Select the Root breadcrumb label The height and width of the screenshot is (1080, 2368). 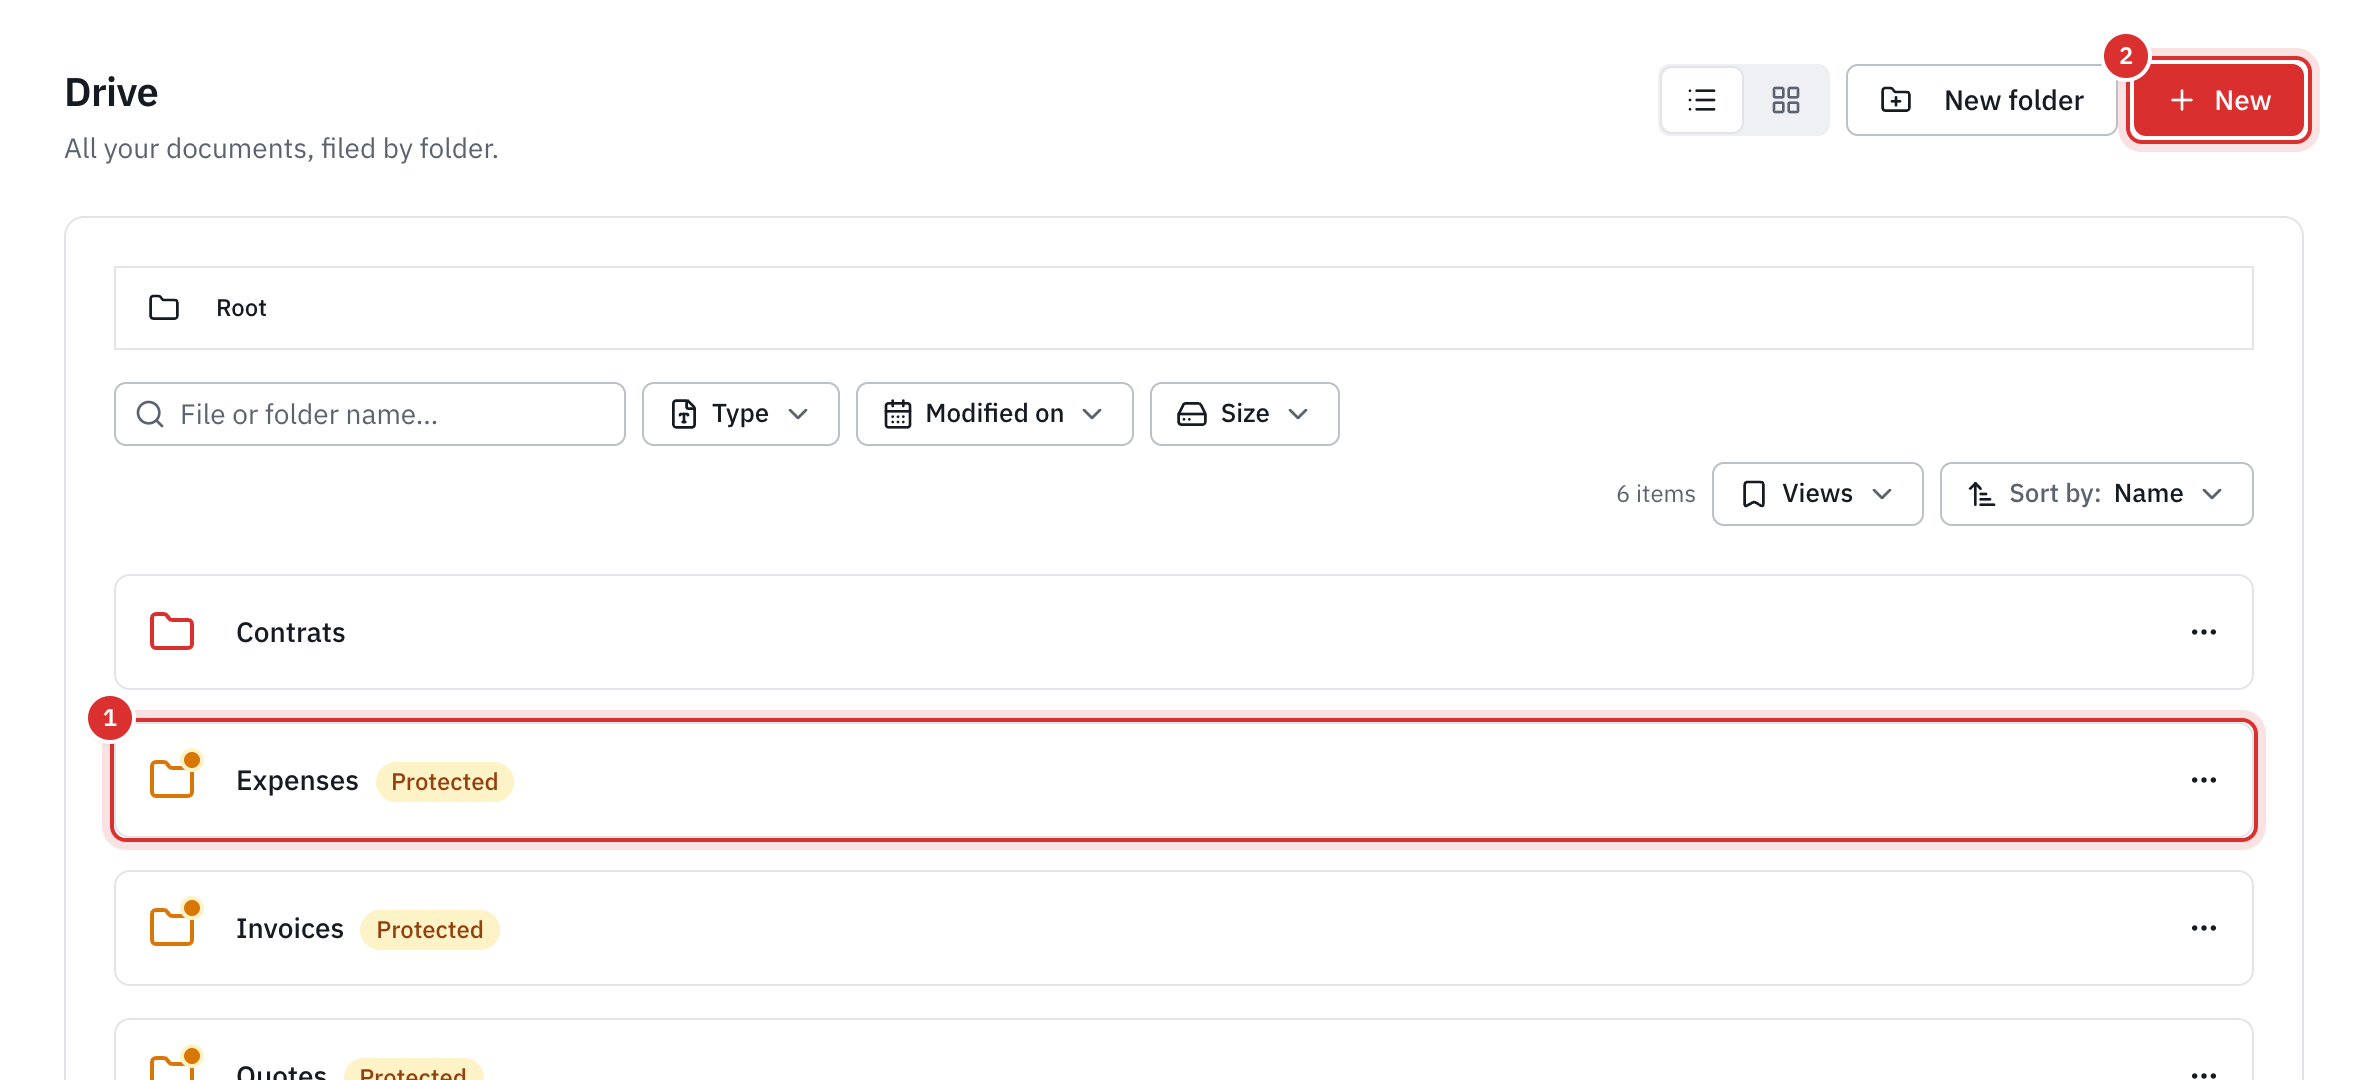(x=241, y=308)
